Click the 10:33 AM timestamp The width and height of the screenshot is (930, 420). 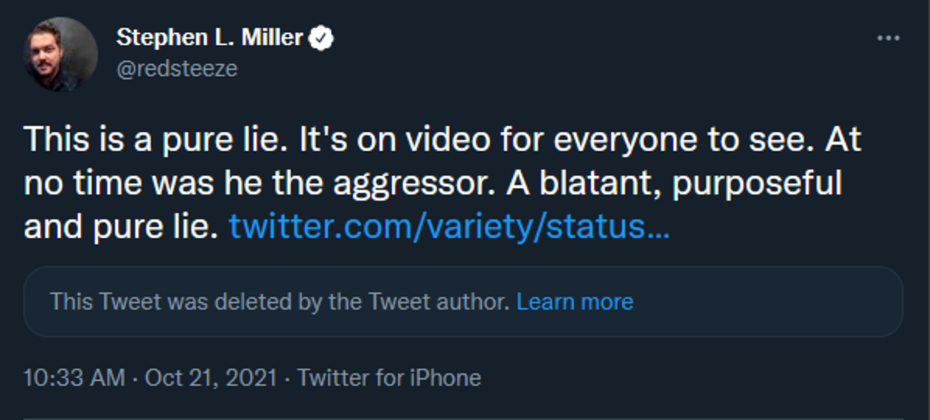coord(74,378)
